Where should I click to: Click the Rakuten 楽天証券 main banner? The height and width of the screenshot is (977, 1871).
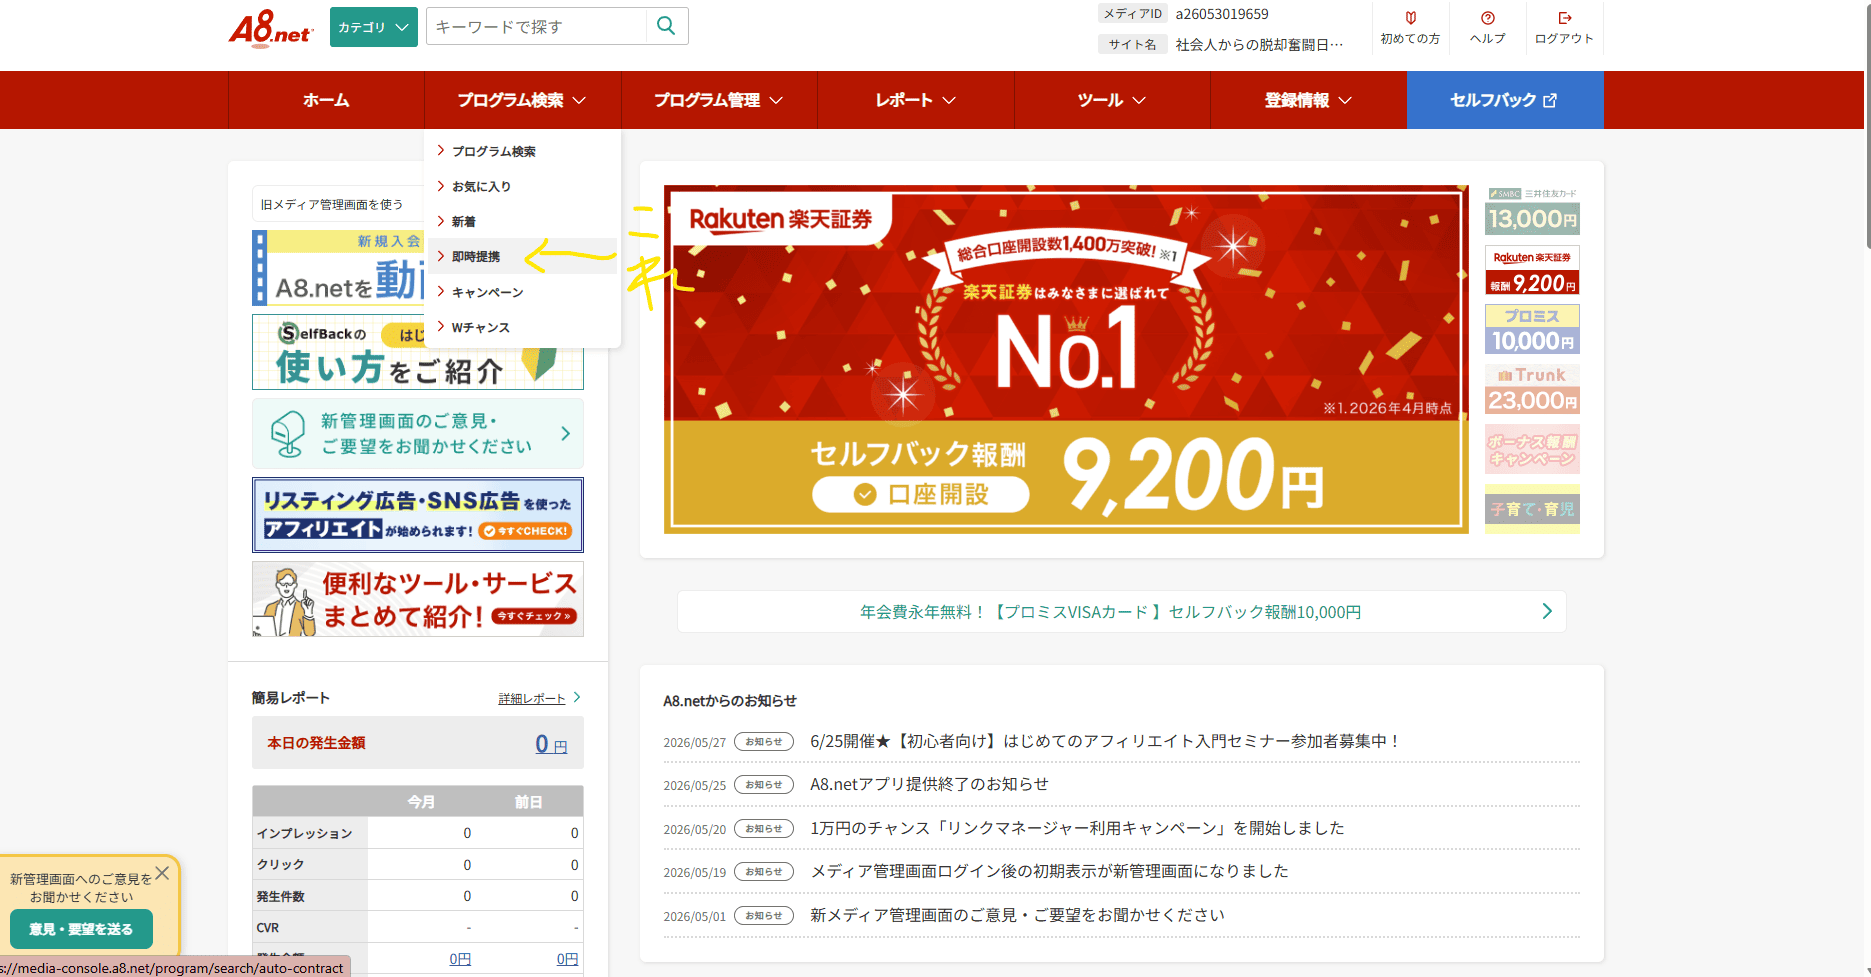point(1066,359)
